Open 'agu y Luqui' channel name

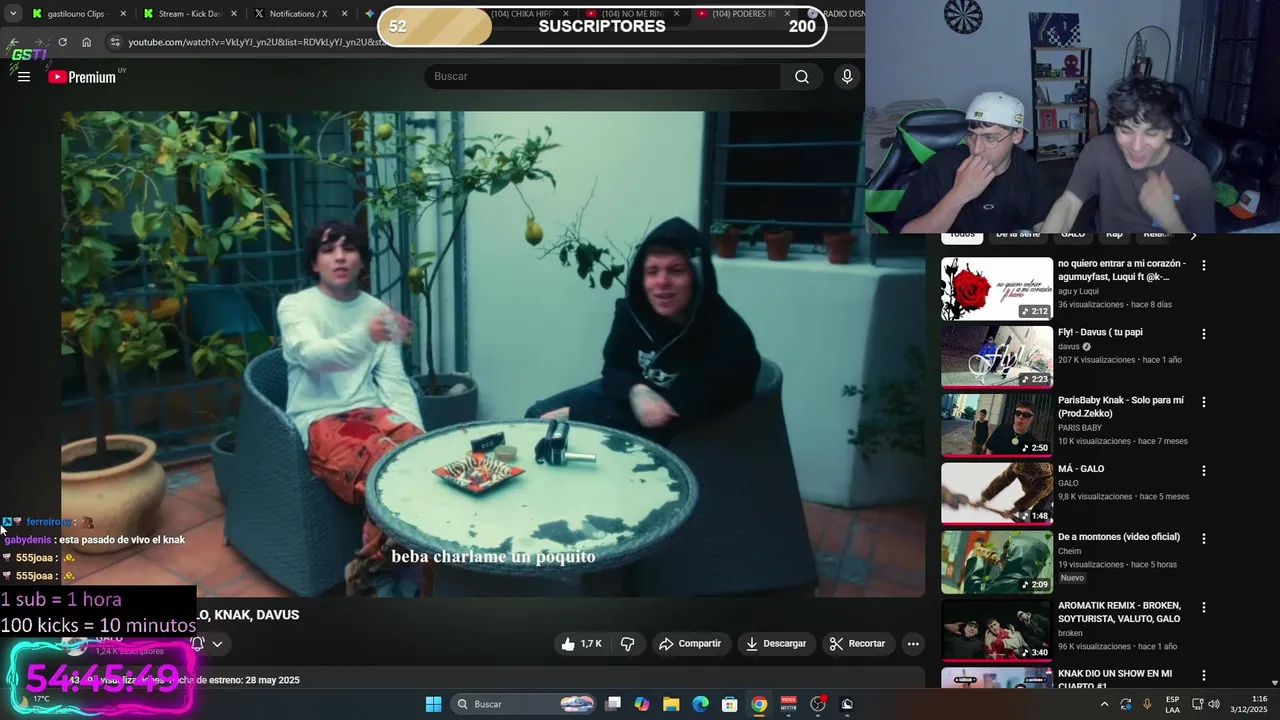pos(1080,292)
